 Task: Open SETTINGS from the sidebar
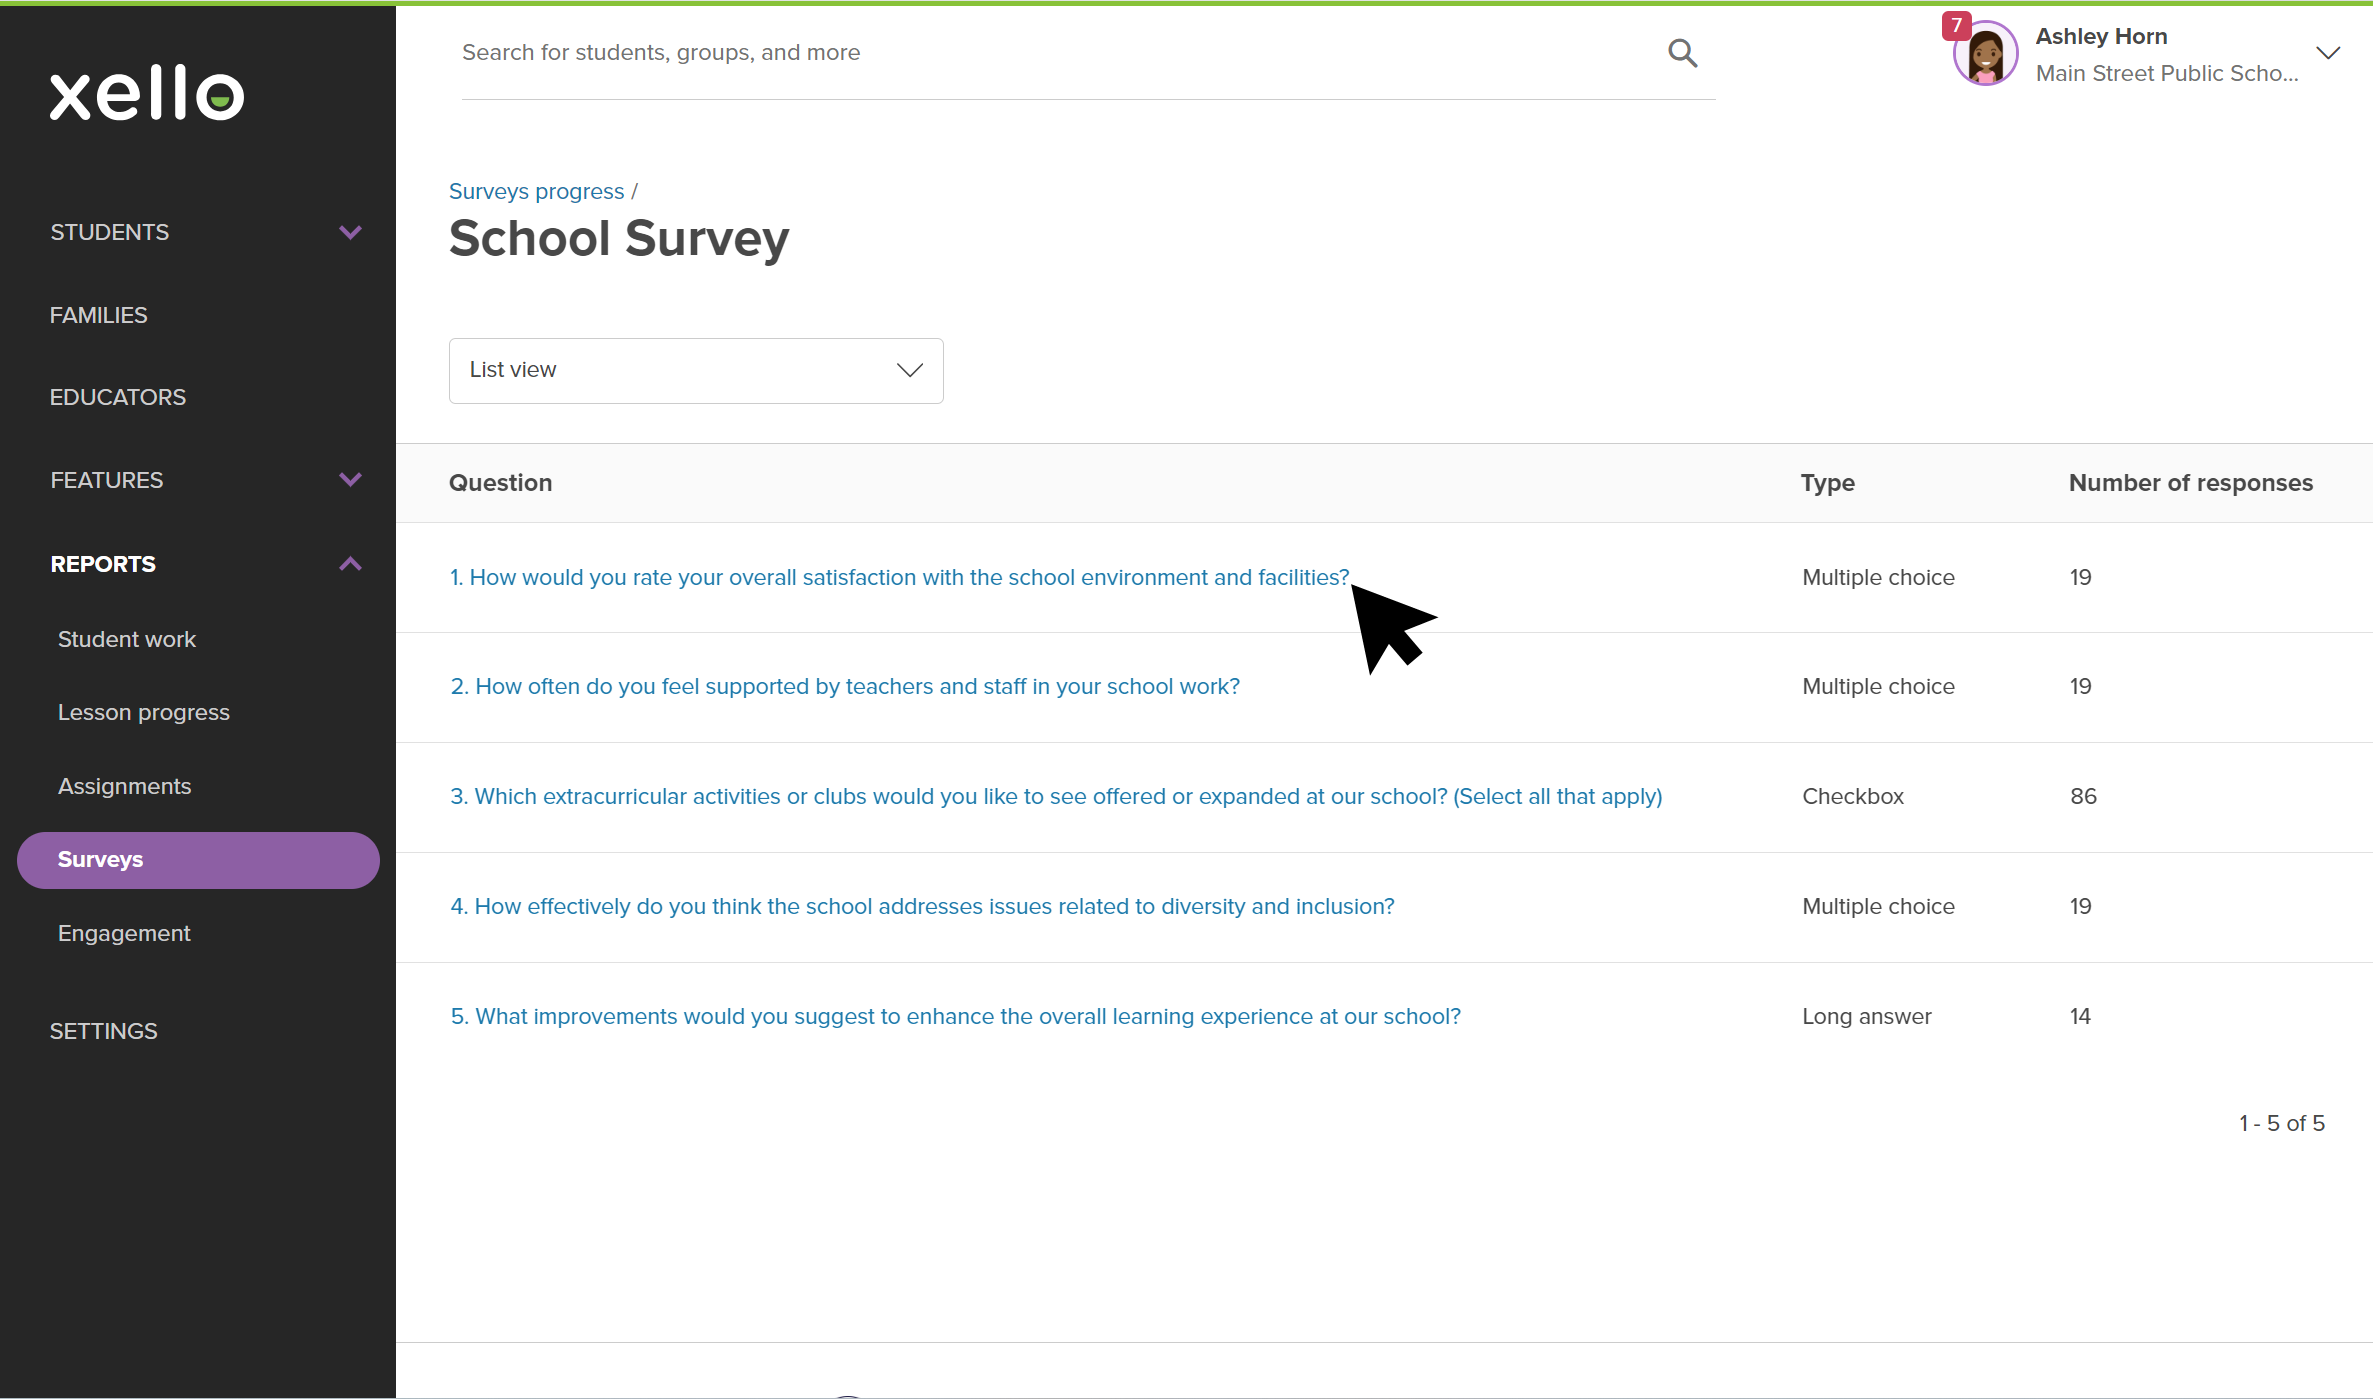click(103, 1030)
